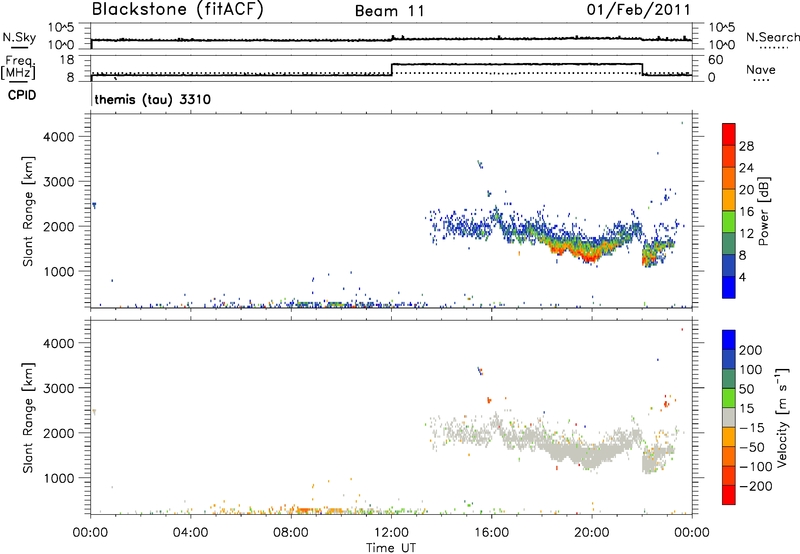Click the -15 label on velocity color bar

(752, 428)
